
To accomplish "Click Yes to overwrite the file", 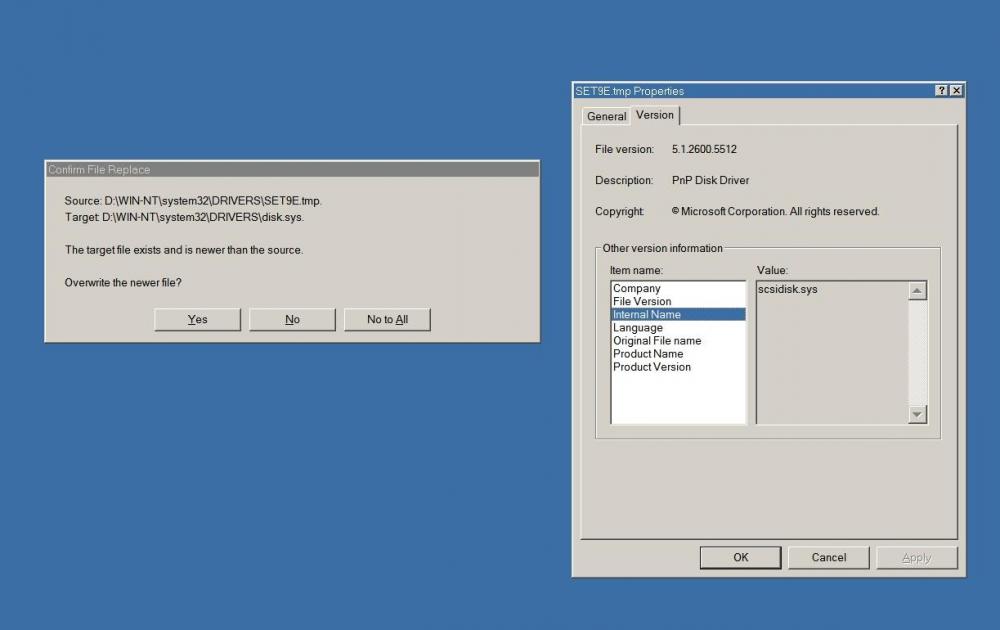I will coord(197,319).
